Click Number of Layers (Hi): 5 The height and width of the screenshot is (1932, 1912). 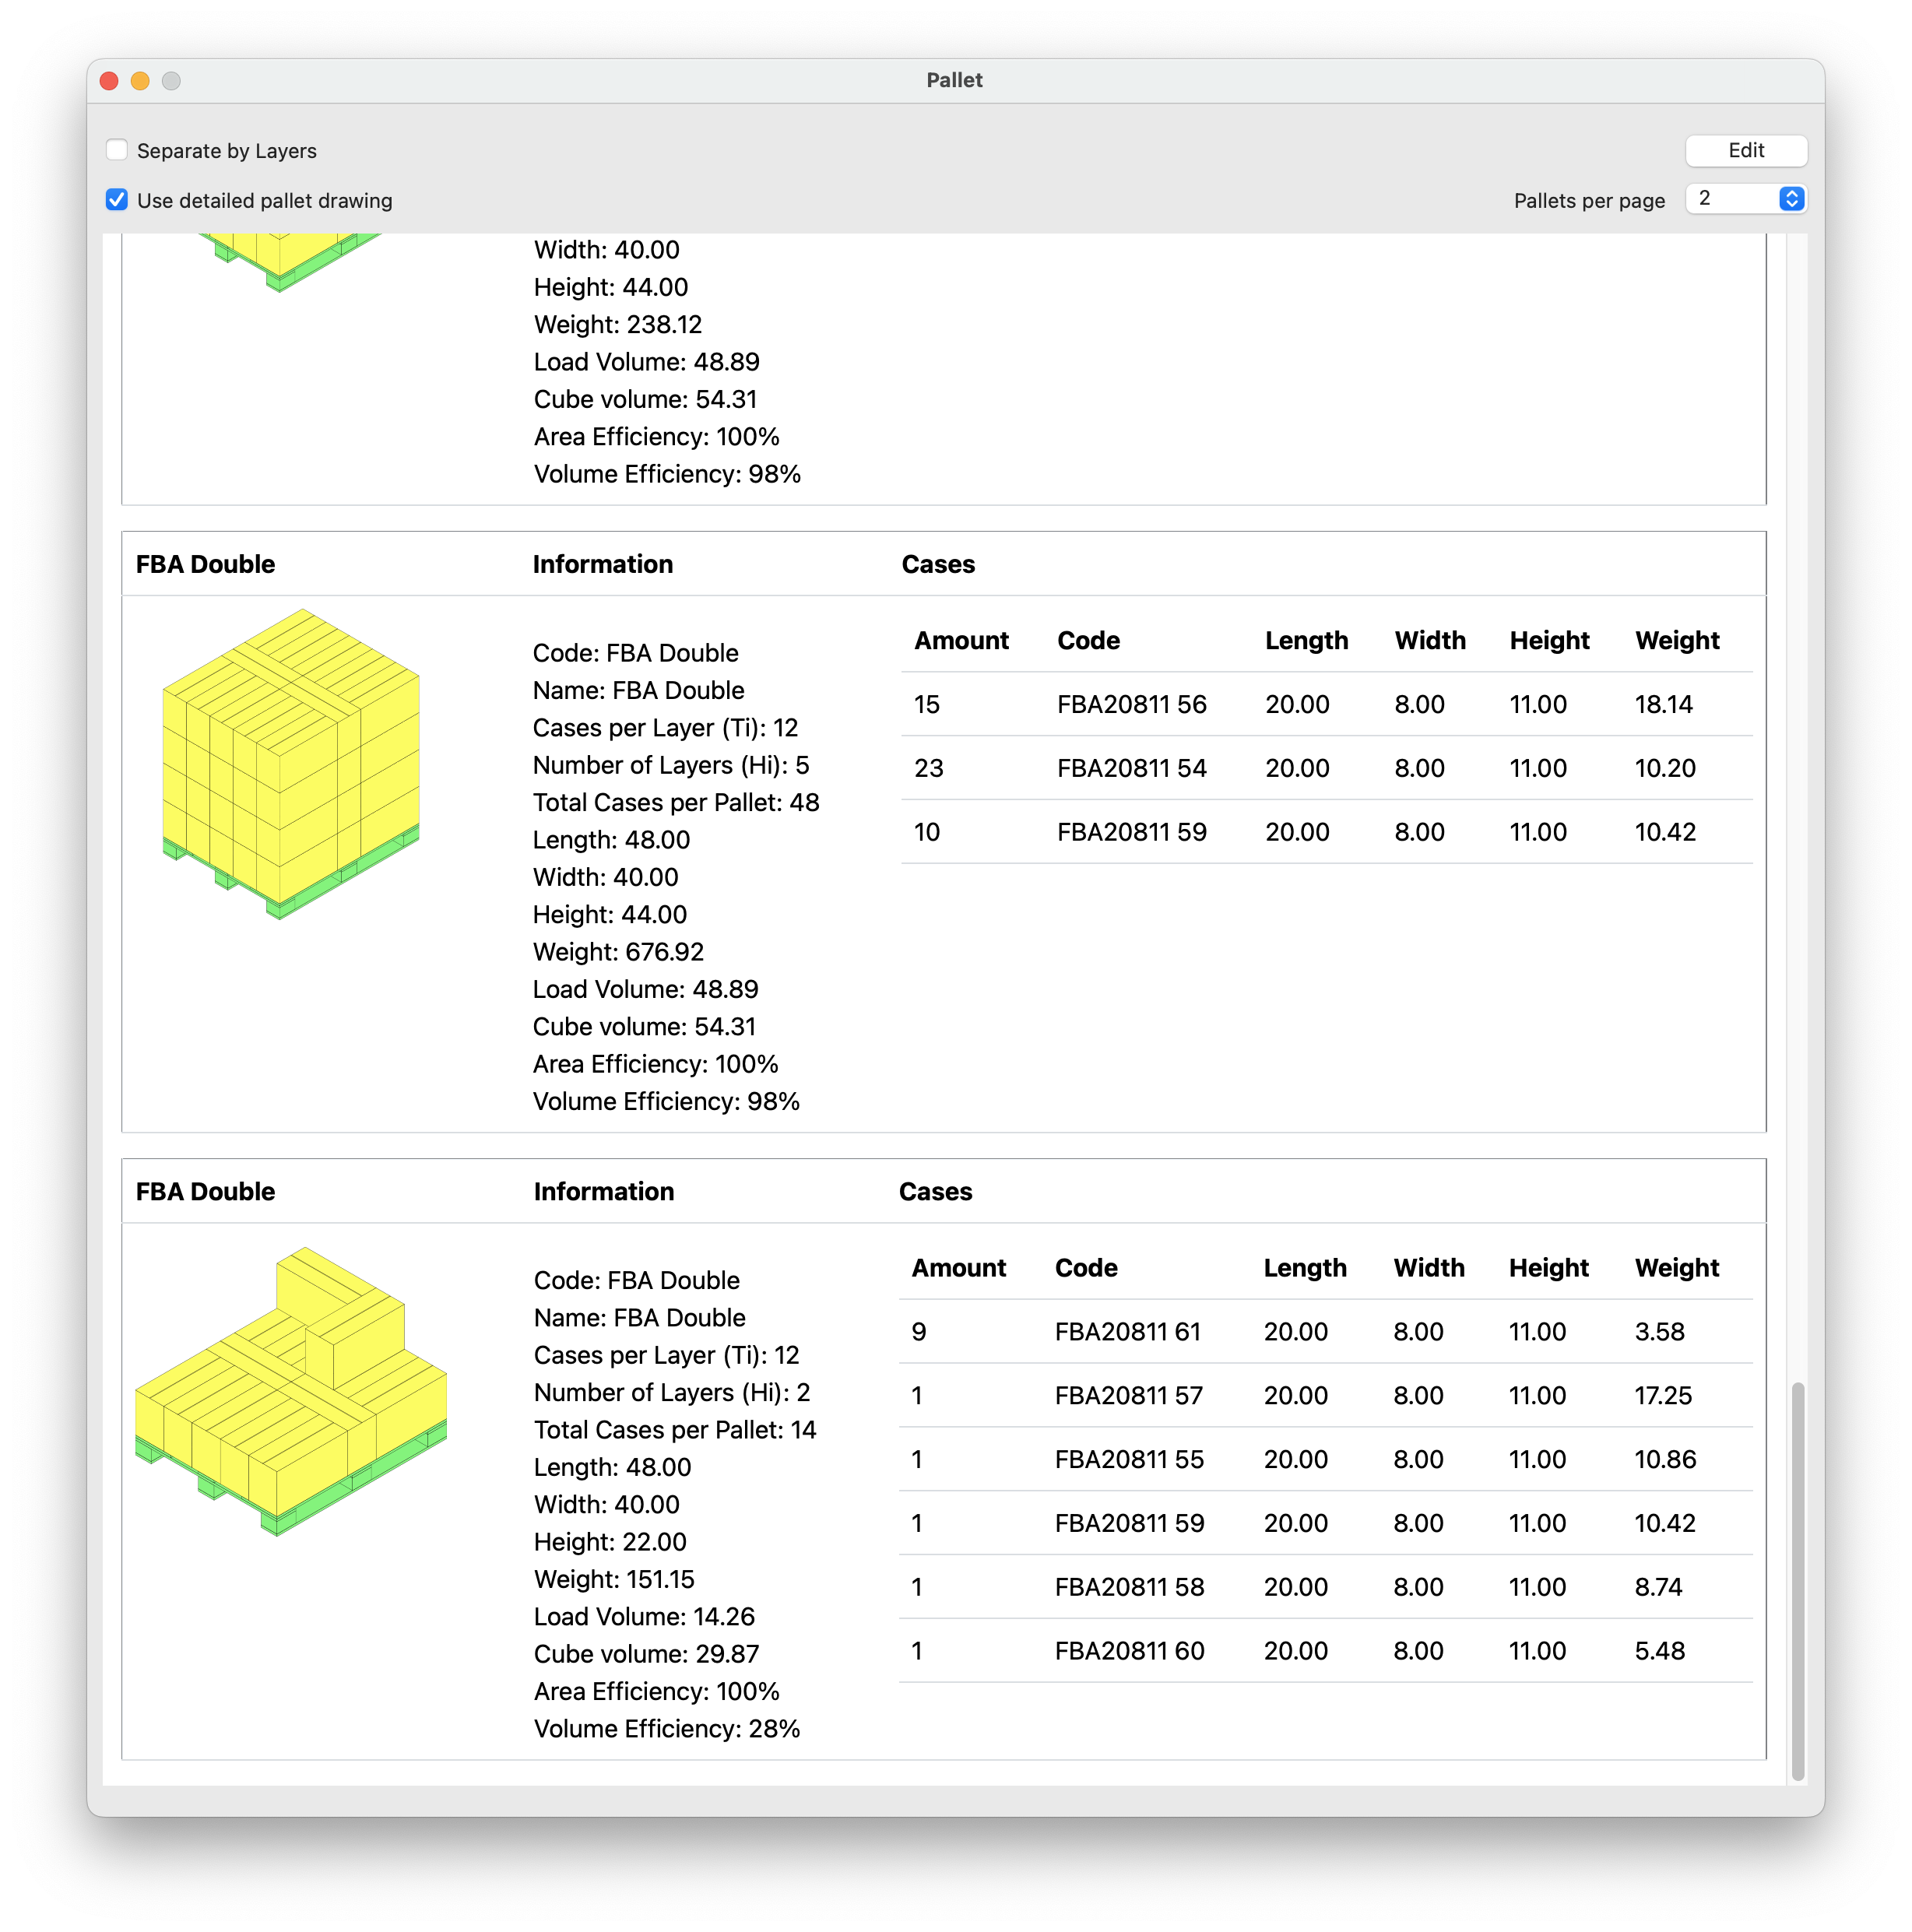[671, 765]
